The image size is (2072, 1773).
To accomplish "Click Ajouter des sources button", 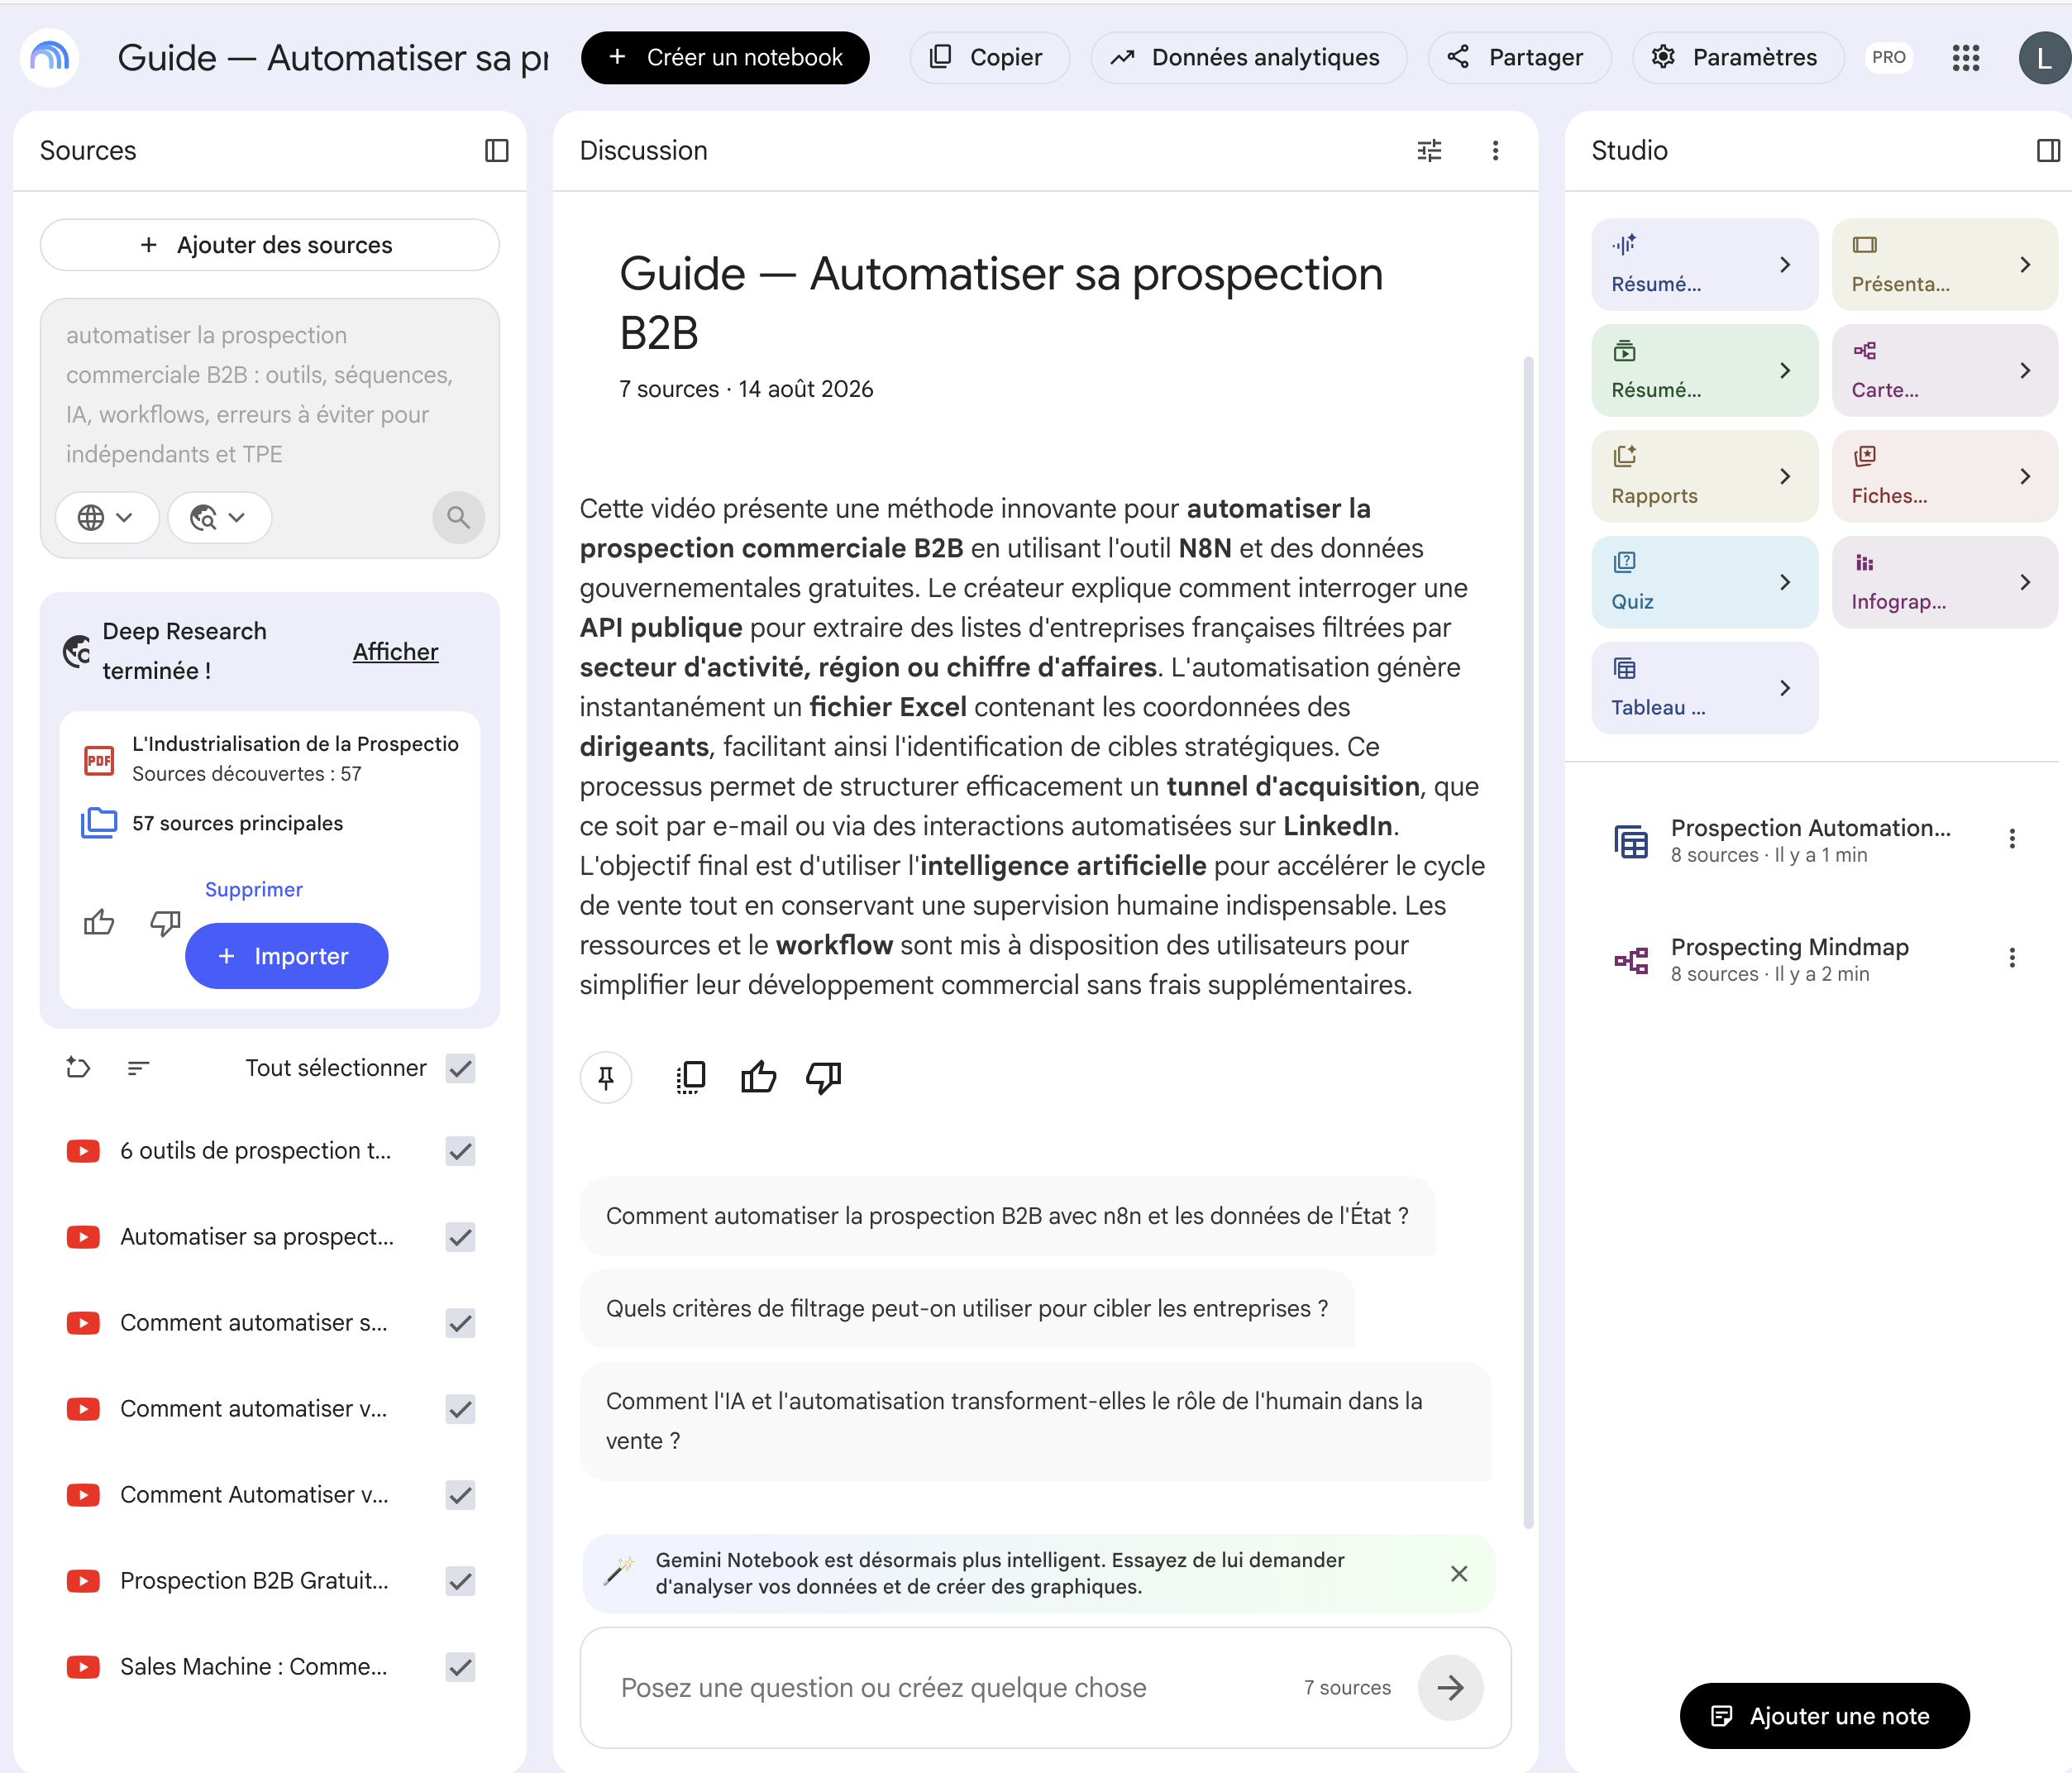I will tap(270, 245).
